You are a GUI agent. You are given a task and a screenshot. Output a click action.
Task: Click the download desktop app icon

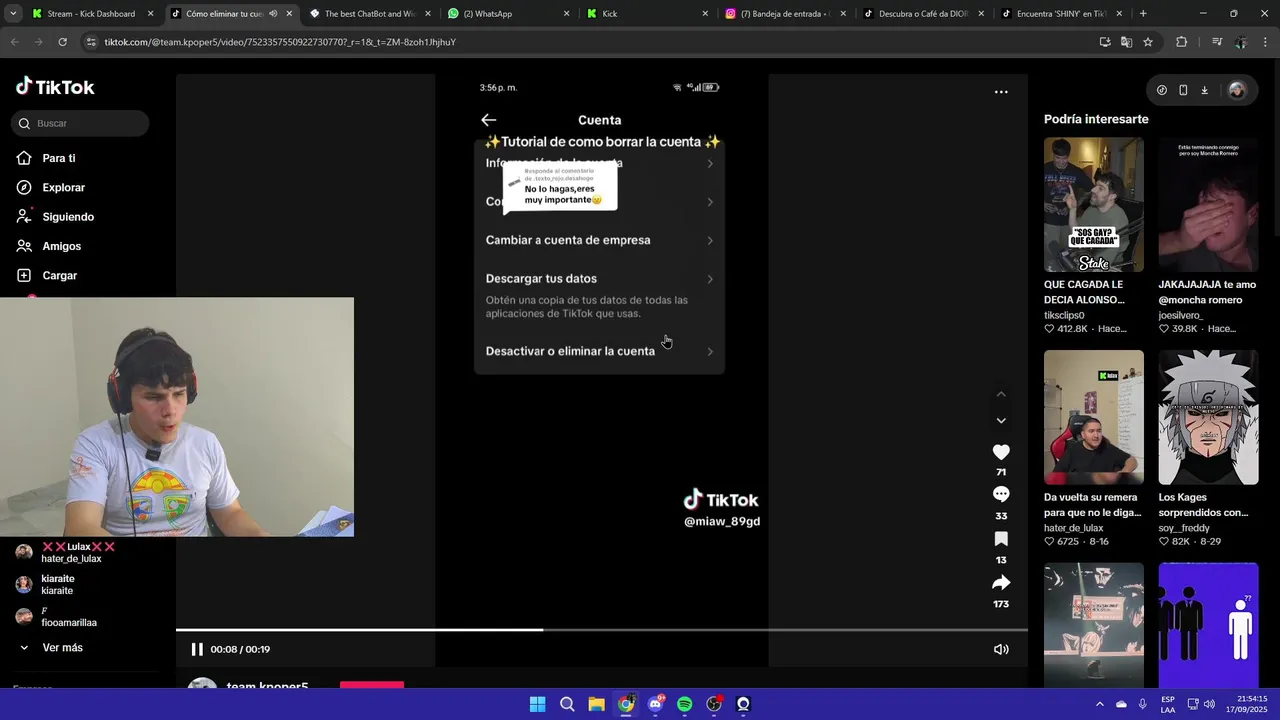(x=1204, y=90)
